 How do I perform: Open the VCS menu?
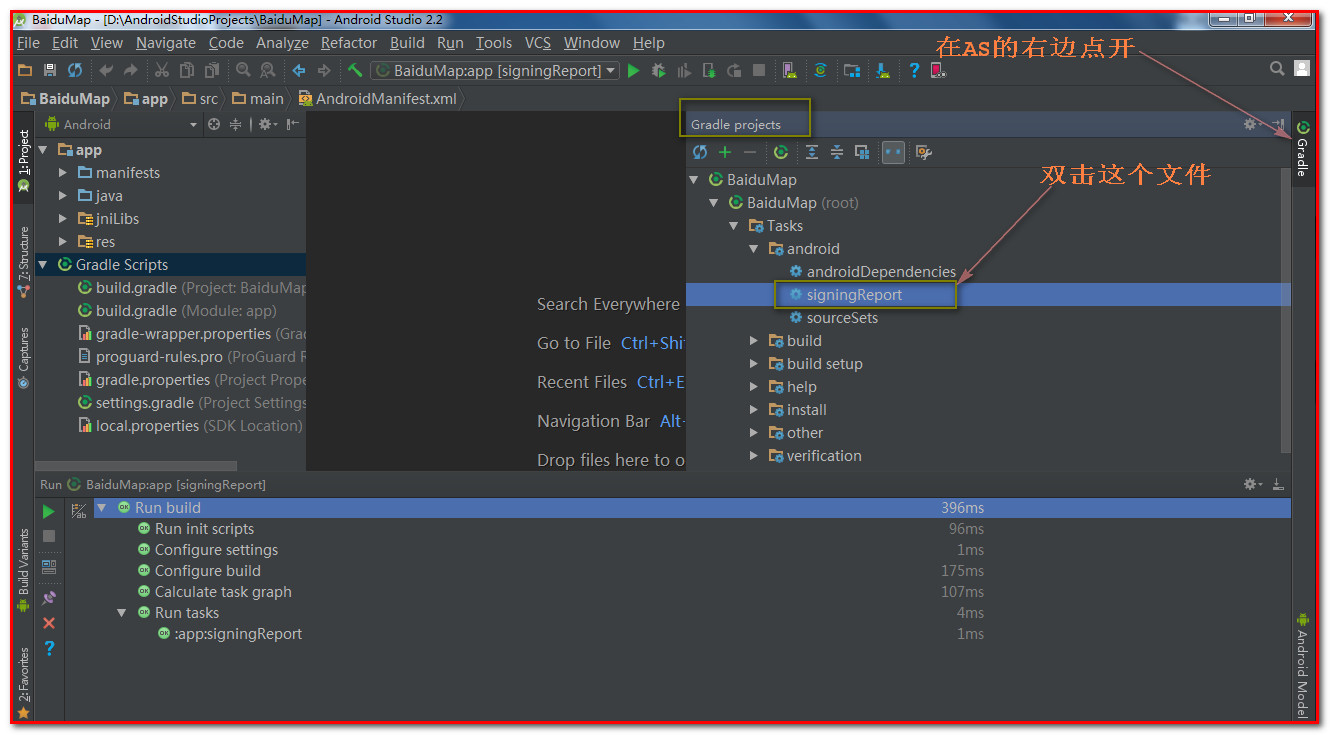coord(538,43)
